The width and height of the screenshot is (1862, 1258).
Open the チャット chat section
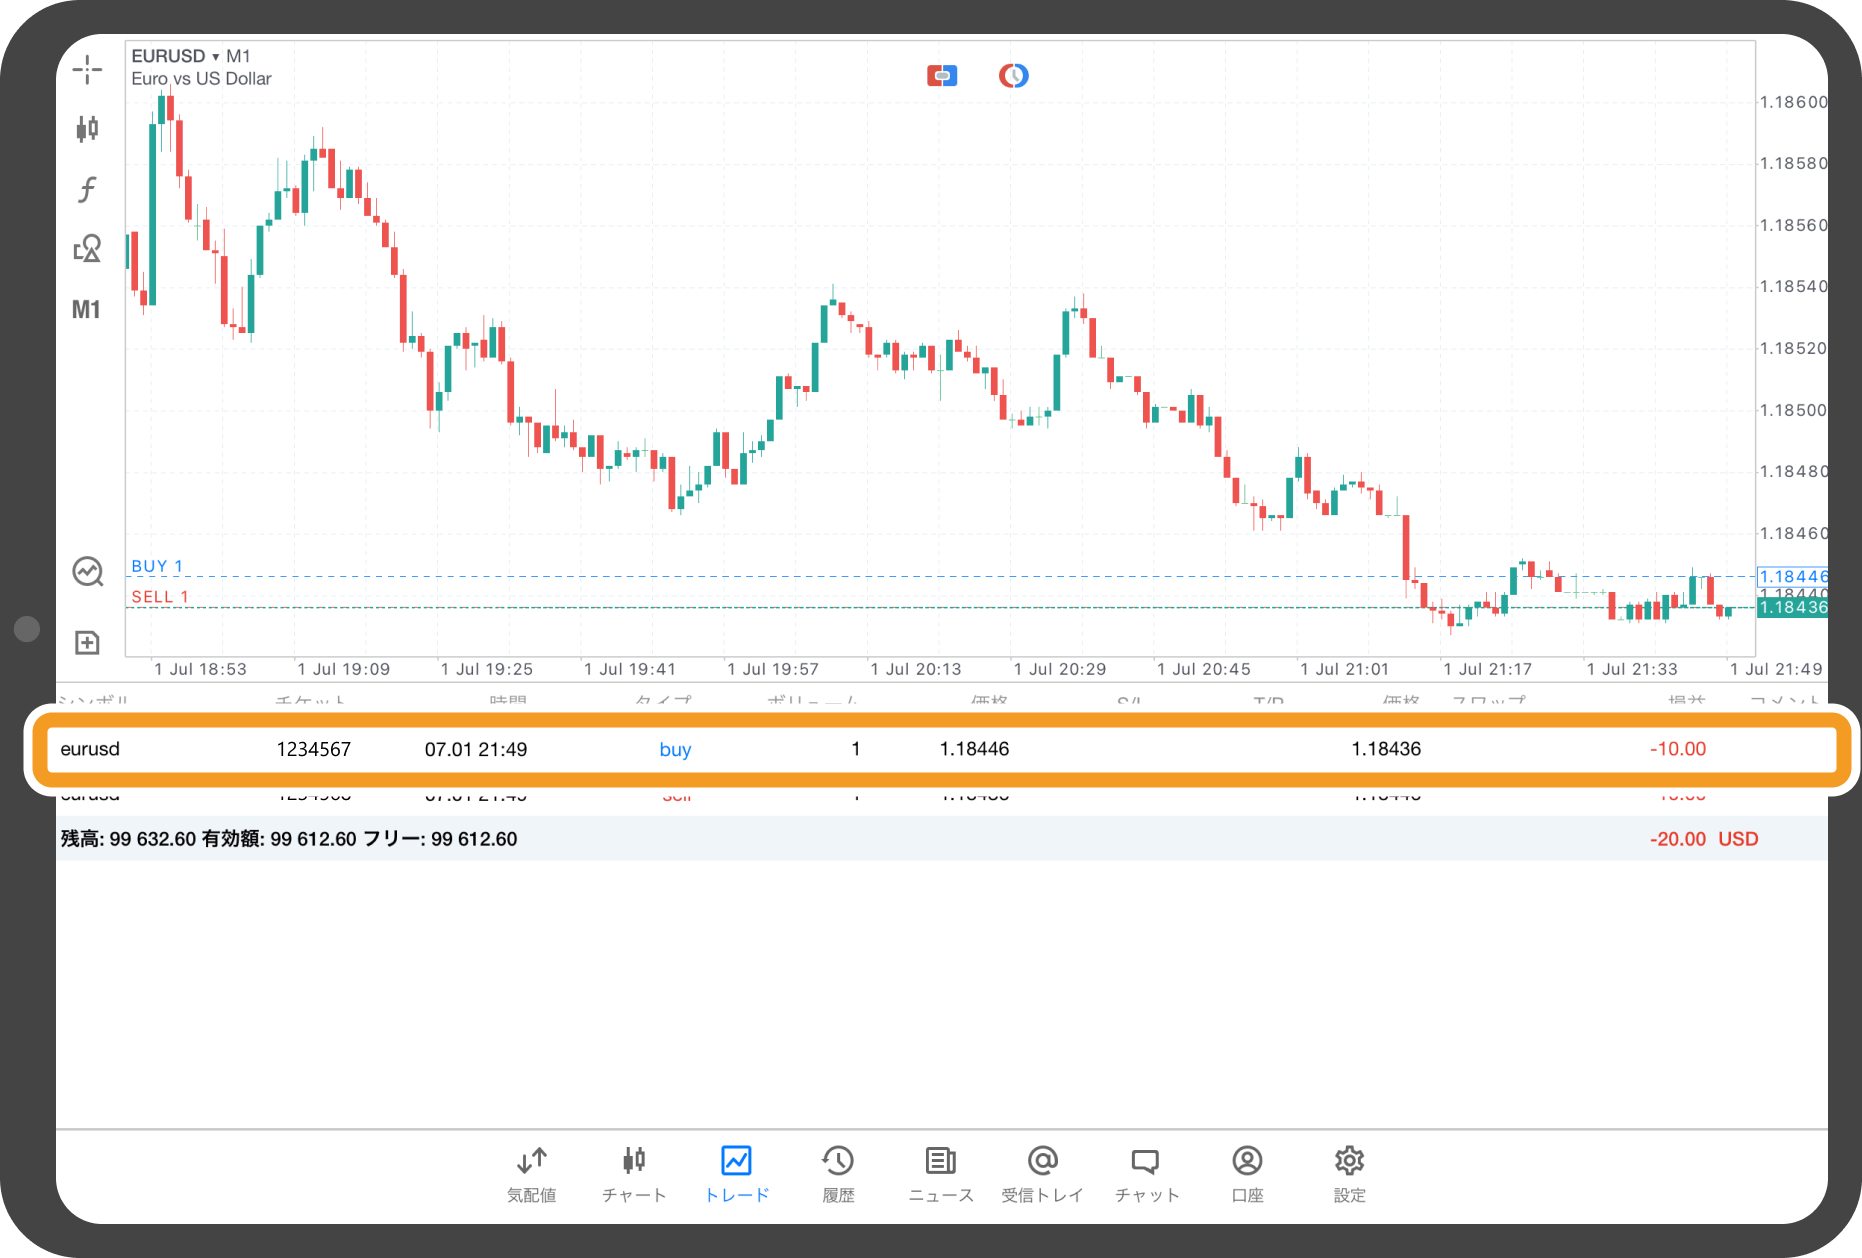[1146, 1173]
